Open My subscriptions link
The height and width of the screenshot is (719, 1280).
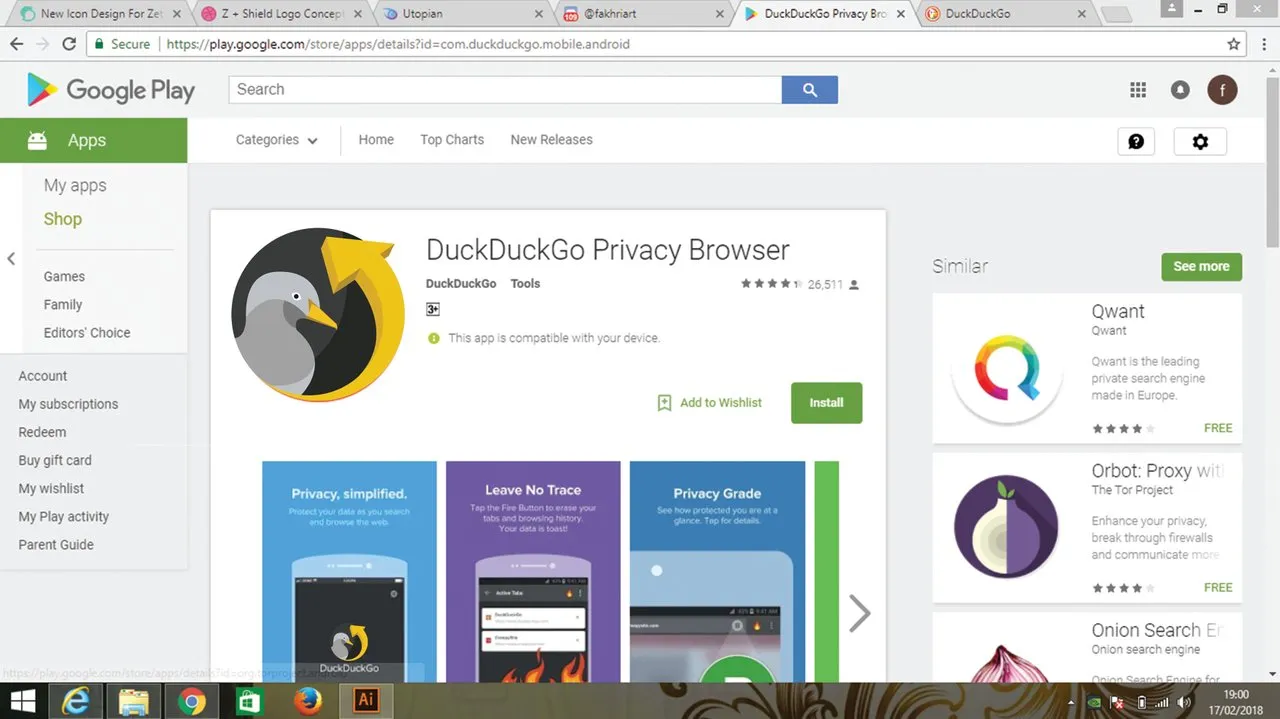[x=68, y=404]
